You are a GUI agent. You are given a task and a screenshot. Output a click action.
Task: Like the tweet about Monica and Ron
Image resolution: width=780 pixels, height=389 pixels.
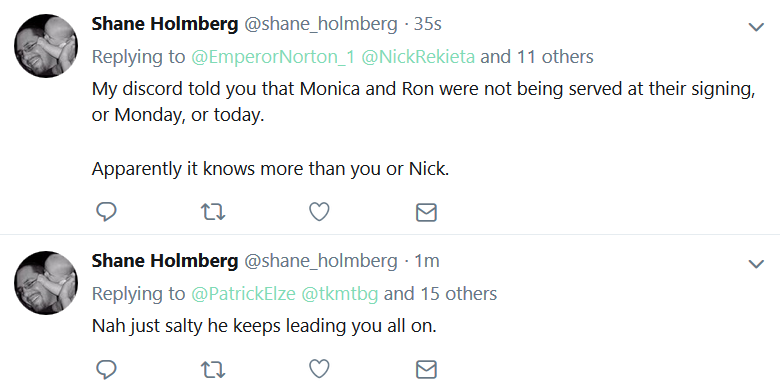point(319,212)
